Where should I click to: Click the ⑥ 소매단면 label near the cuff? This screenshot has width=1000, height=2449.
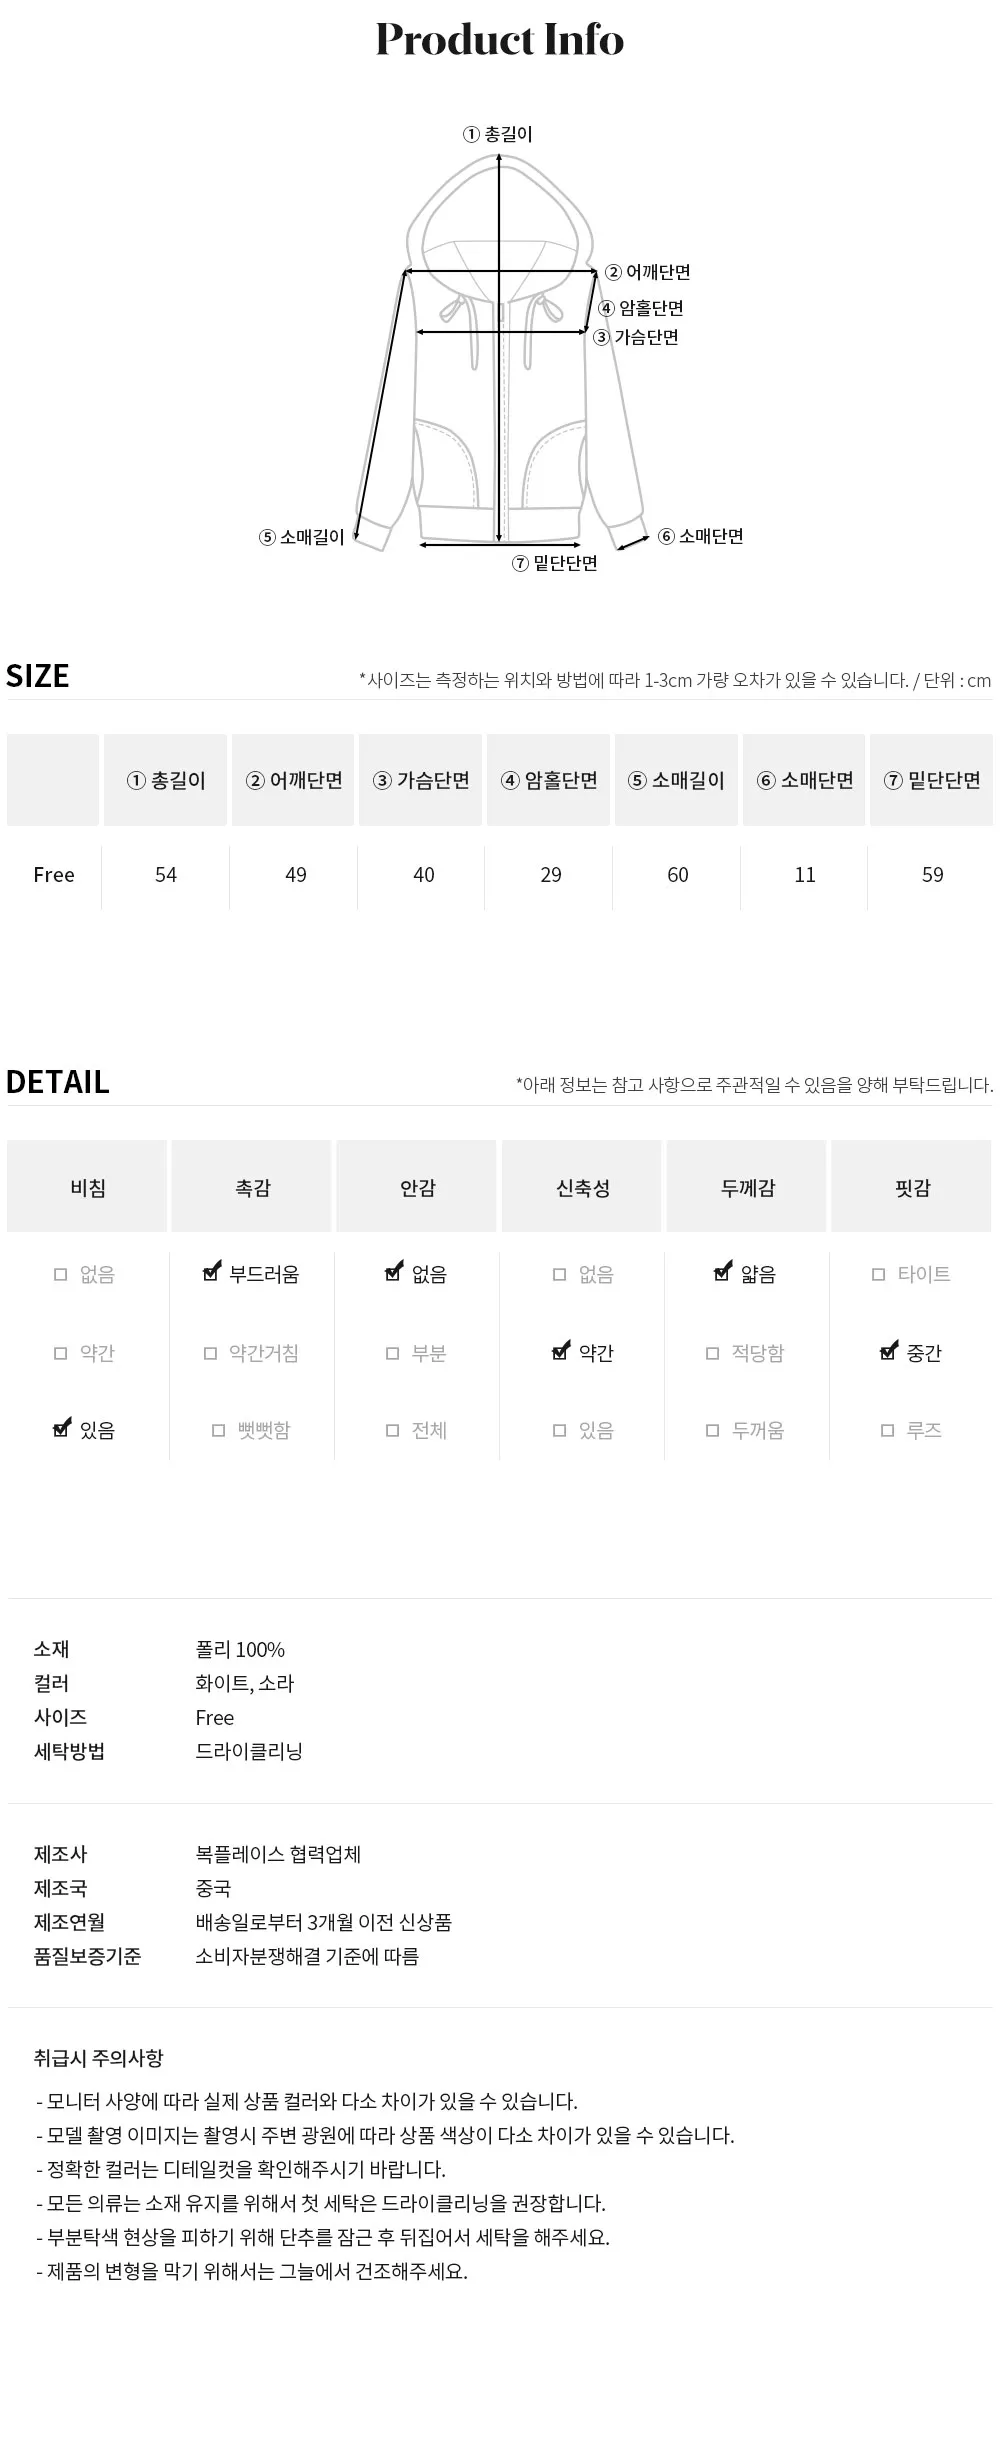point(701,536)
